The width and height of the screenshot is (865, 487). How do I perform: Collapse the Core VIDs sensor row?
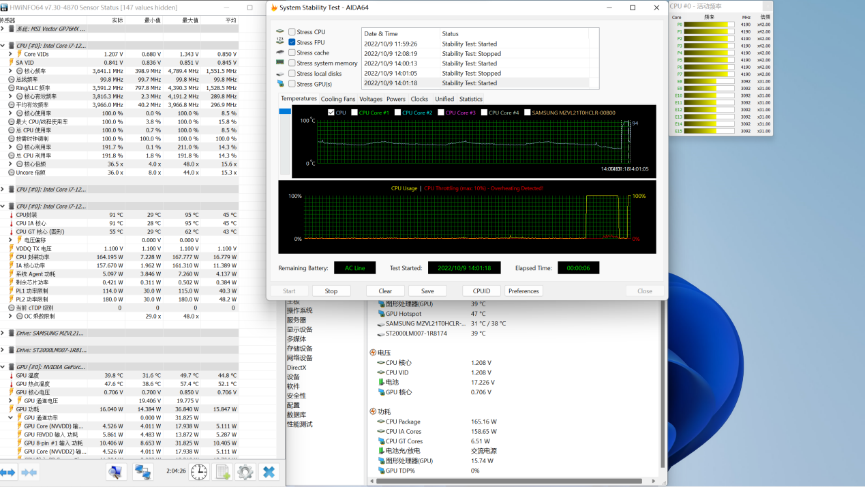[x=11, y=54]
